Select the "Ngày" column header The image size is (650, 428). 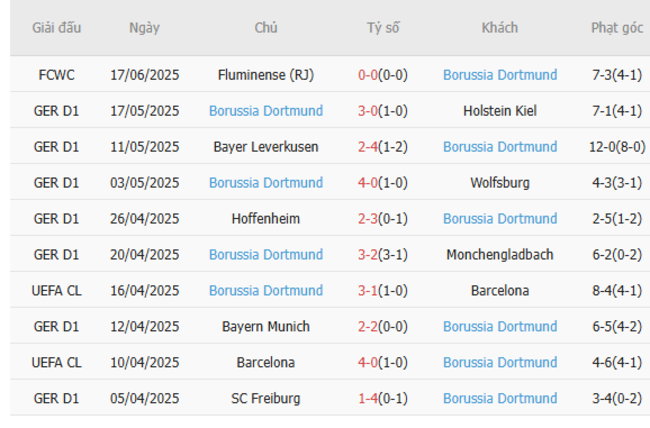coord(144,28)
